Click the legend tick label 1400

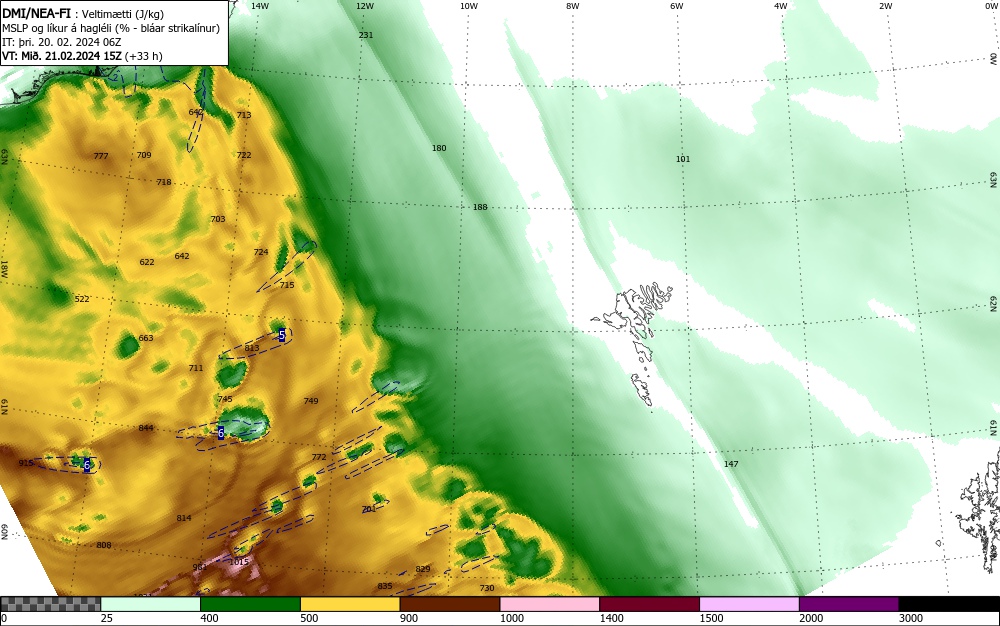click(611, 618)
